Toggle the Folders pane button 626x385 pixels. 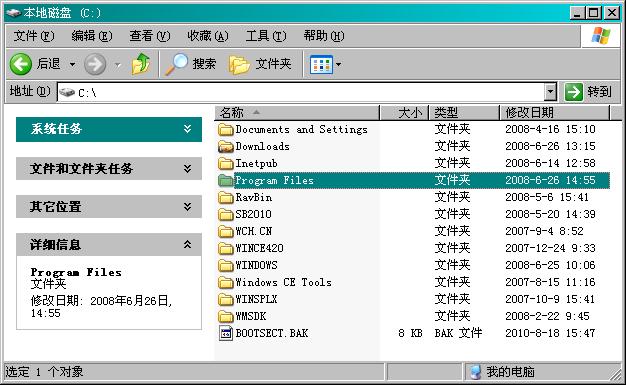click(x=260, y=64)
